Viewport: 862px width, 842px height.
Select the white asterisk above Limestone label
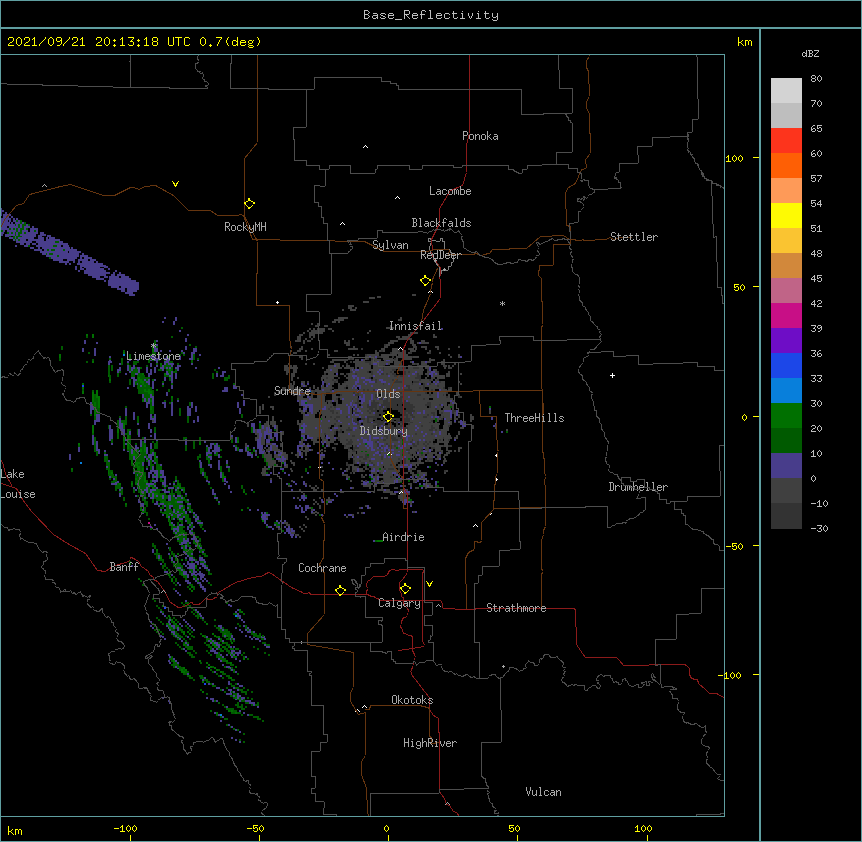tap(154, 346)
